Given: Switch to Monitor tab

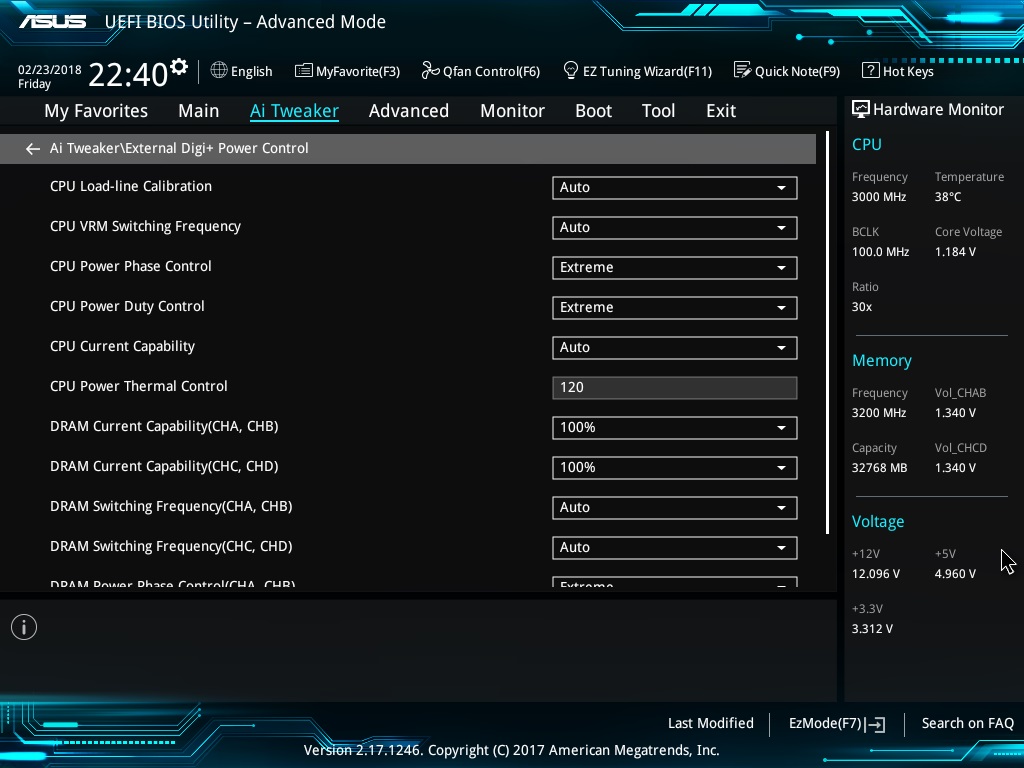Looking at the screenshot, I should pos(512,111).
